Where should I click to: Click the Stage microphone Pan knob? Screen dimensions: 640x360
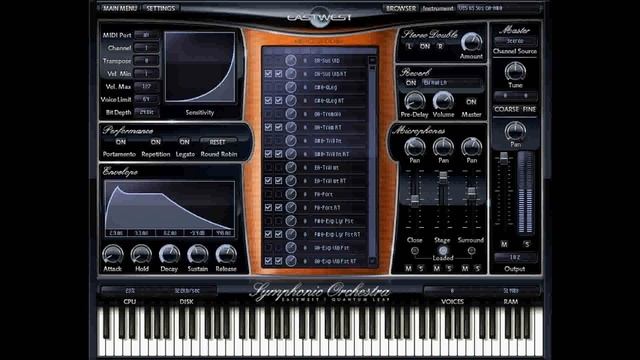click(443, 147)
